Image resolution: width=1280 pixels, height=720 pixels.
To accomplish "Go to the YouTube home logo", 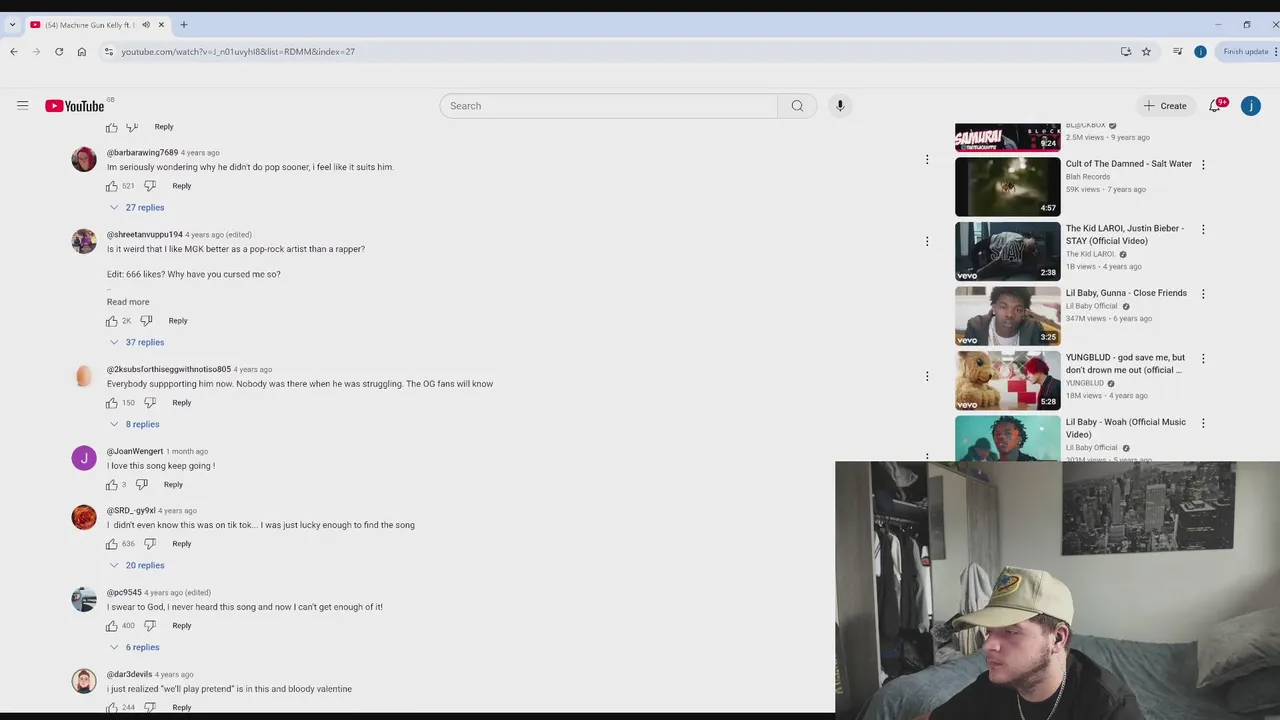I will (x=75, y=106).
